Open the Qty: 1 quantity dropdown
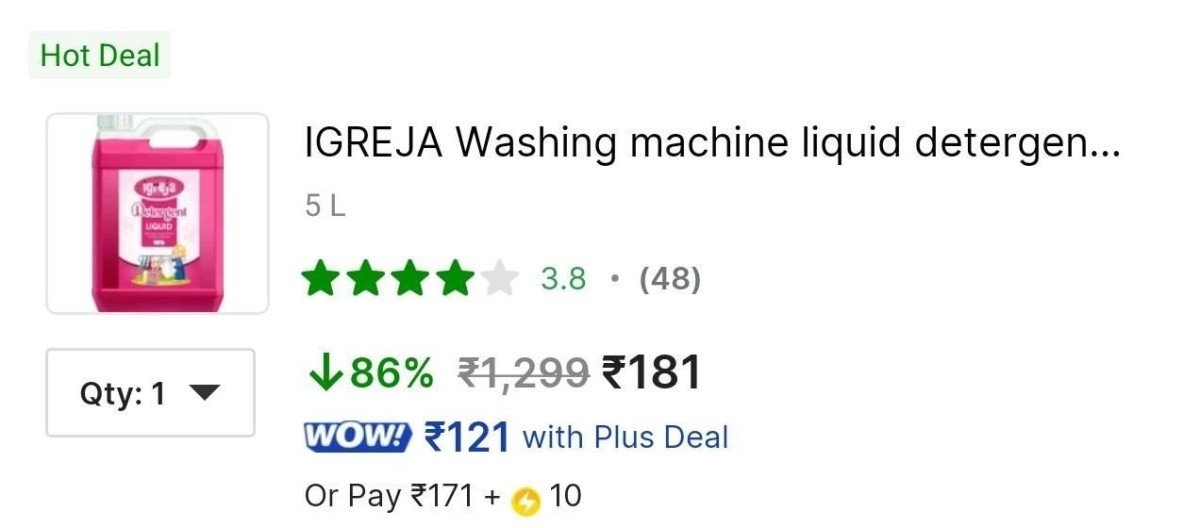Screen dimensions: 1200x528 tap(151, 393)
